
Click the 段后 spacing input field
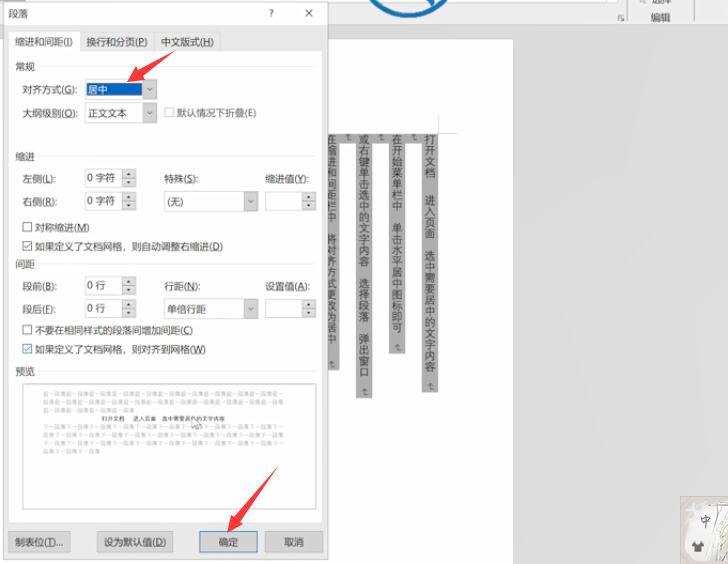click(104, 309)
